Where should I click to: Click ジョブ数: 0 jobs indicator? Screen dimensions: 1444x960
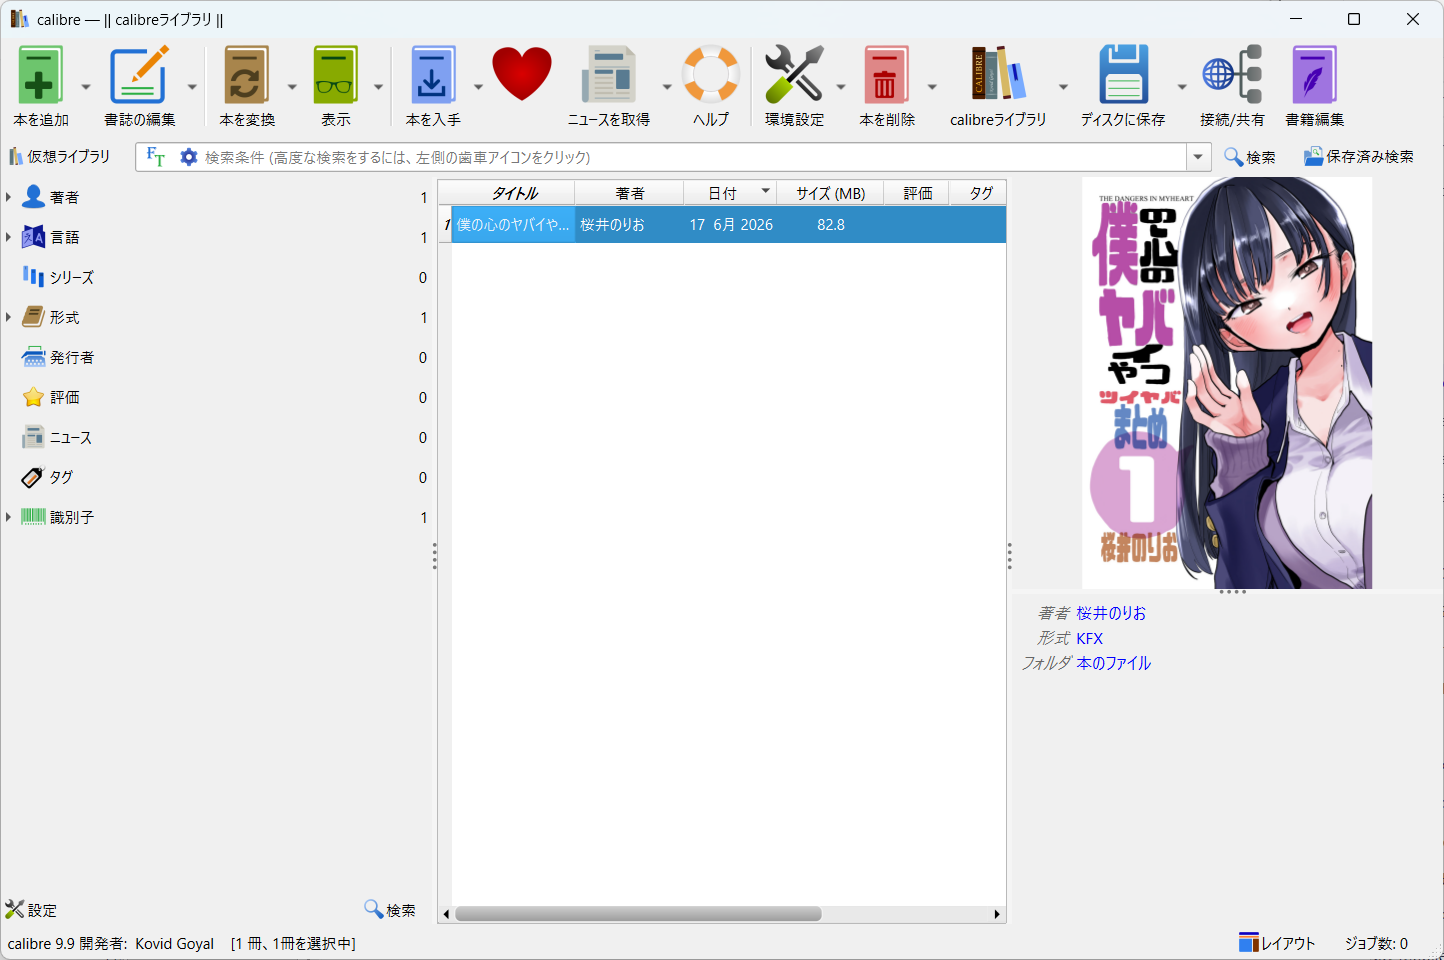point(1376,943)
